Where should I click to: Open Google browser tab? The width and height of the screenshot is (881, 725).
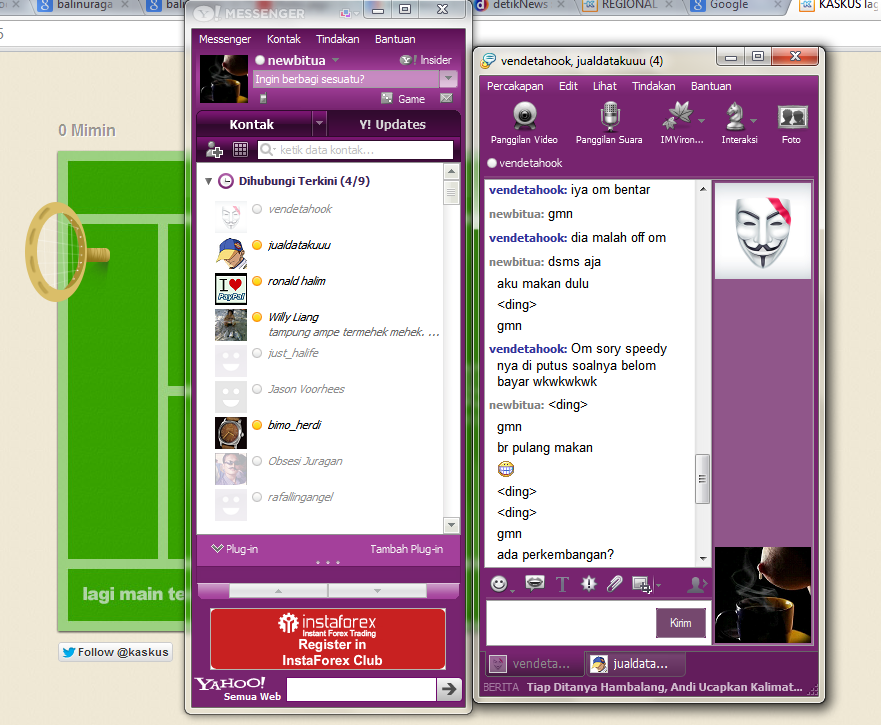[x=736, y=5]
